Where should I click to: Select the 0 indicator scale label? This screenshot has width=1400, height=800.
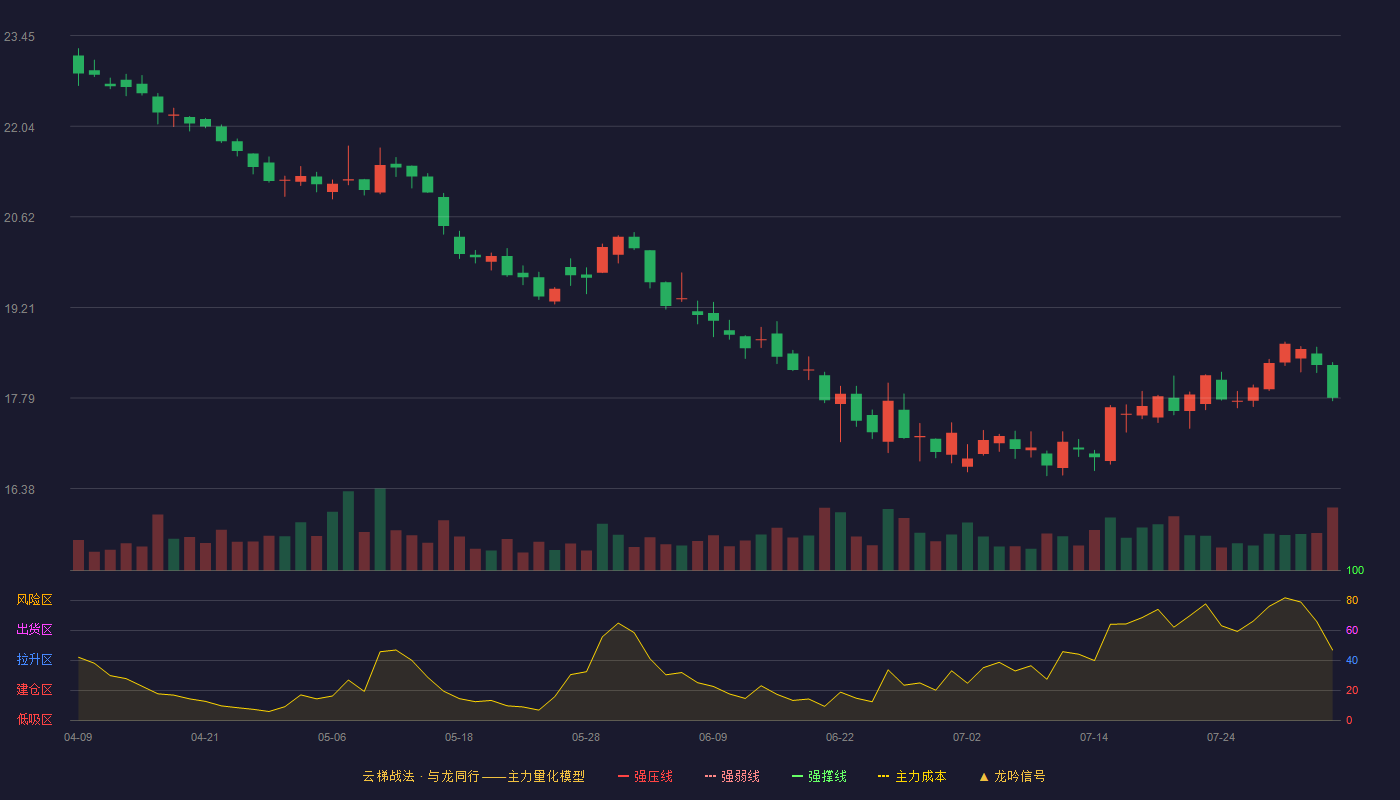point(1349,720)
